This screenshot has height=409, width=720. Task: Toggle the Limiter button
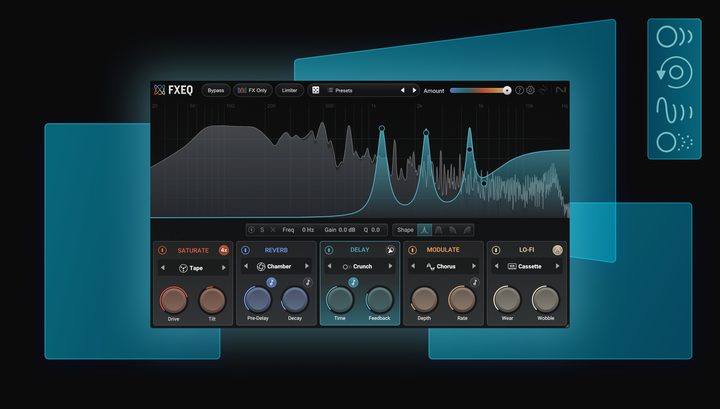coord(289,90)
